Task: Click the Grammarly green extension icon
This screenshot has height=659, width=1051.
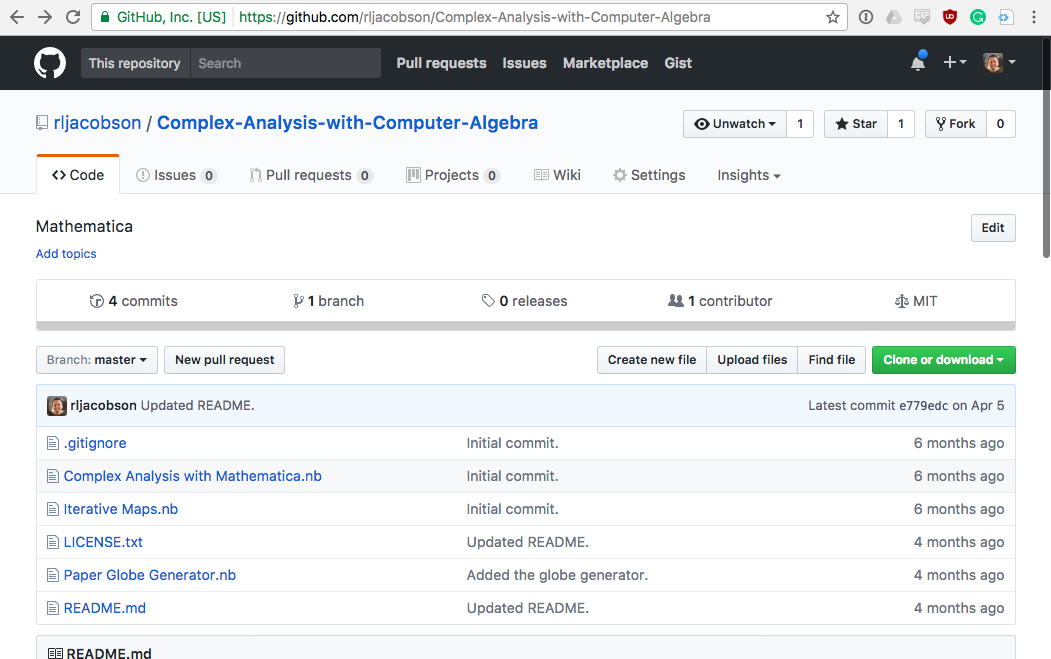Action: [x=978, y=17]
